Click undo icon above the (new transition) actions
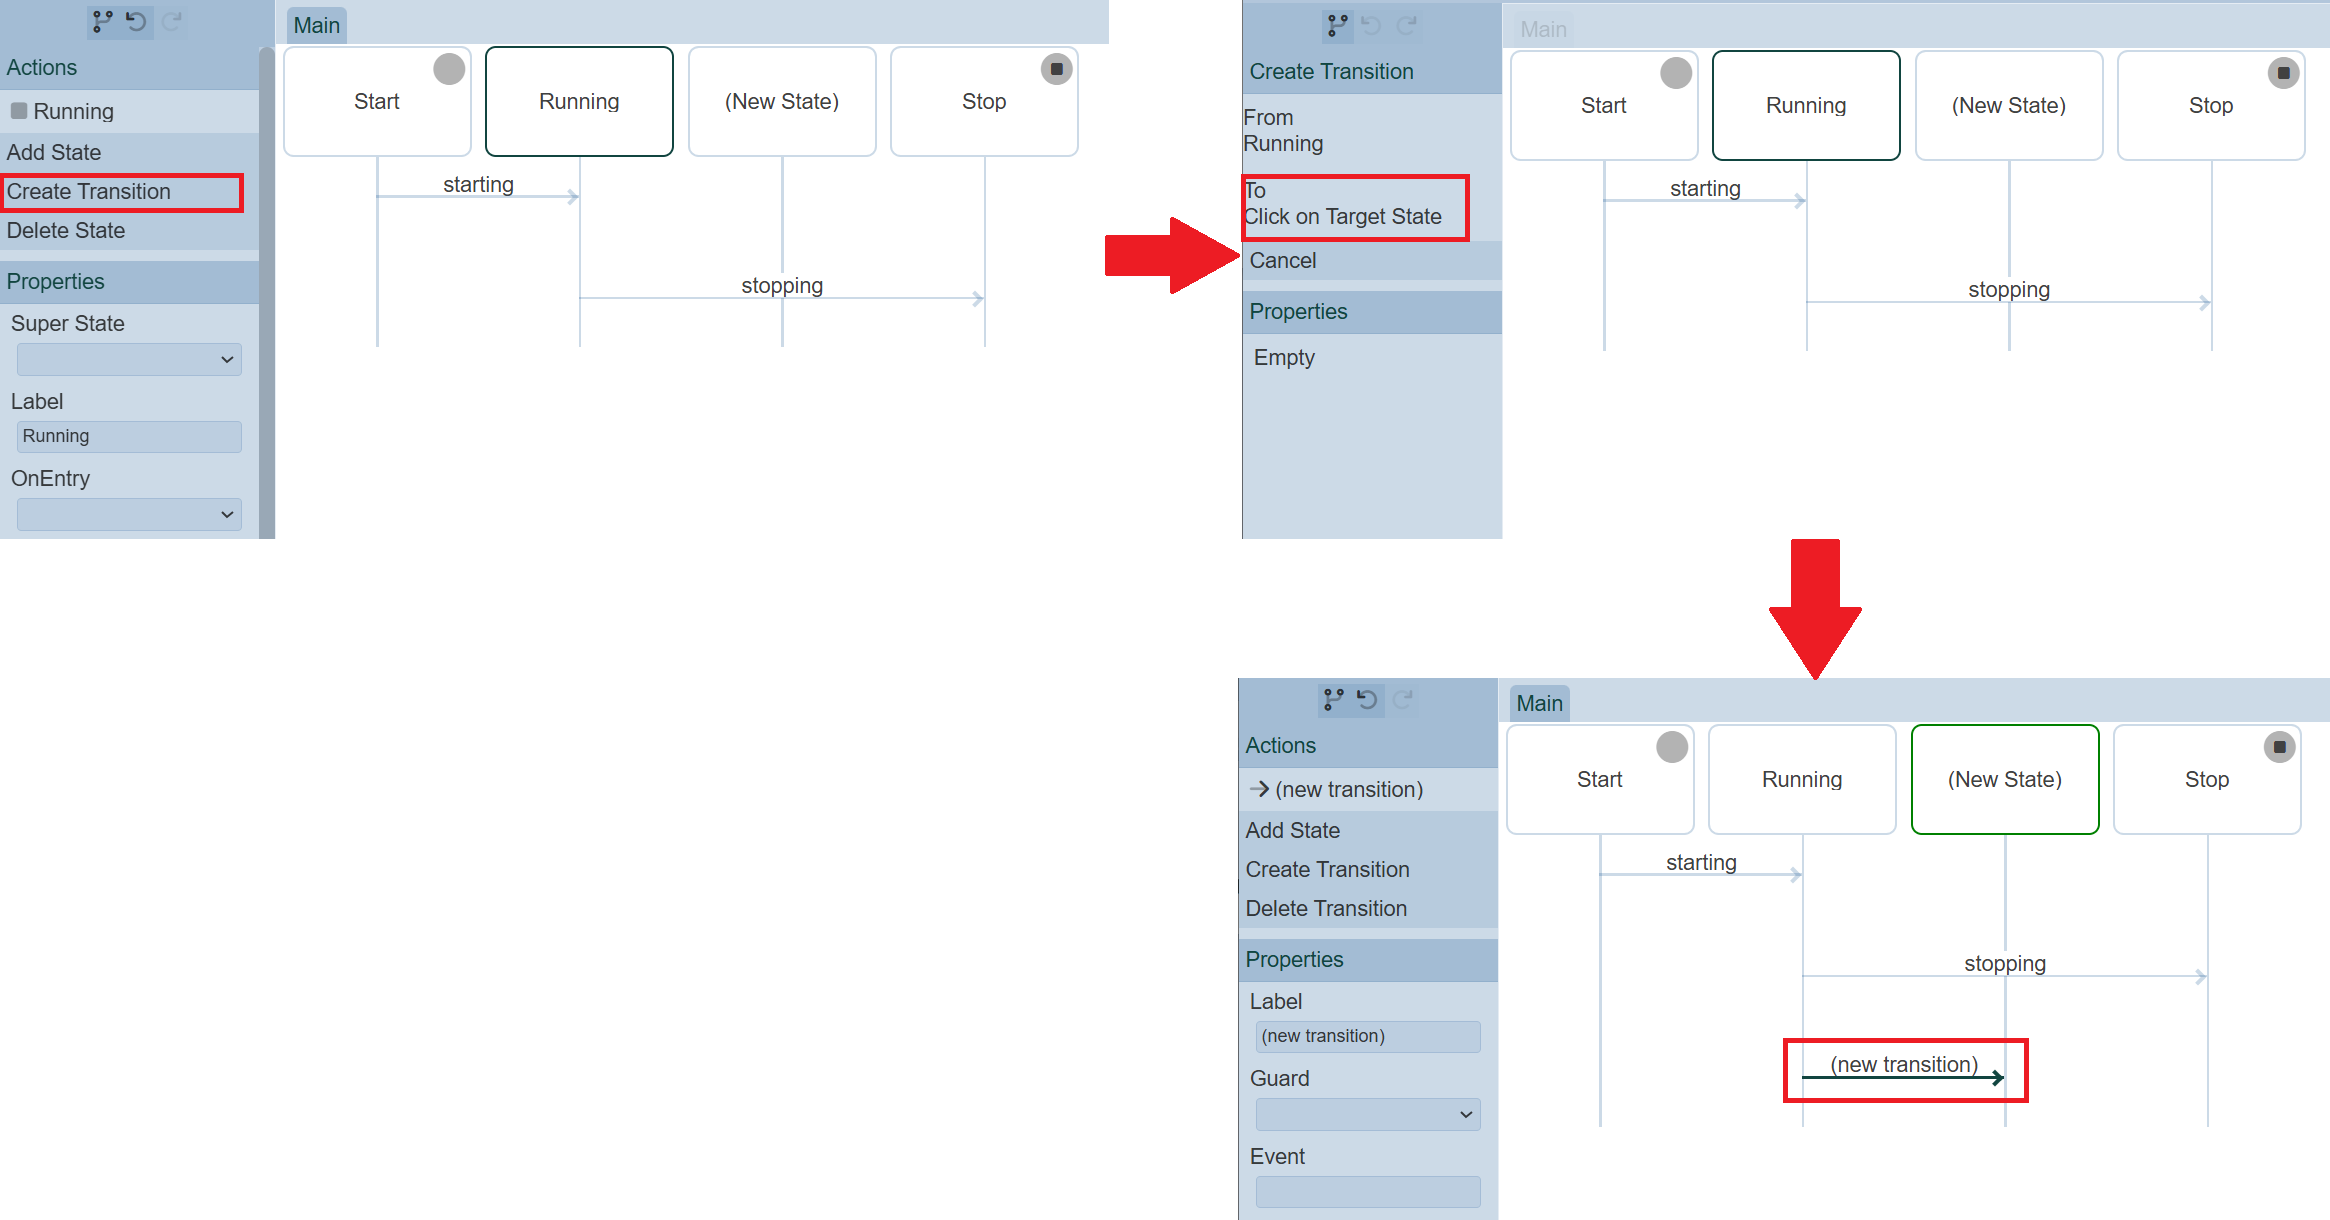The height and width of the screenshot is (1220, 2330). pos(1367,699)
